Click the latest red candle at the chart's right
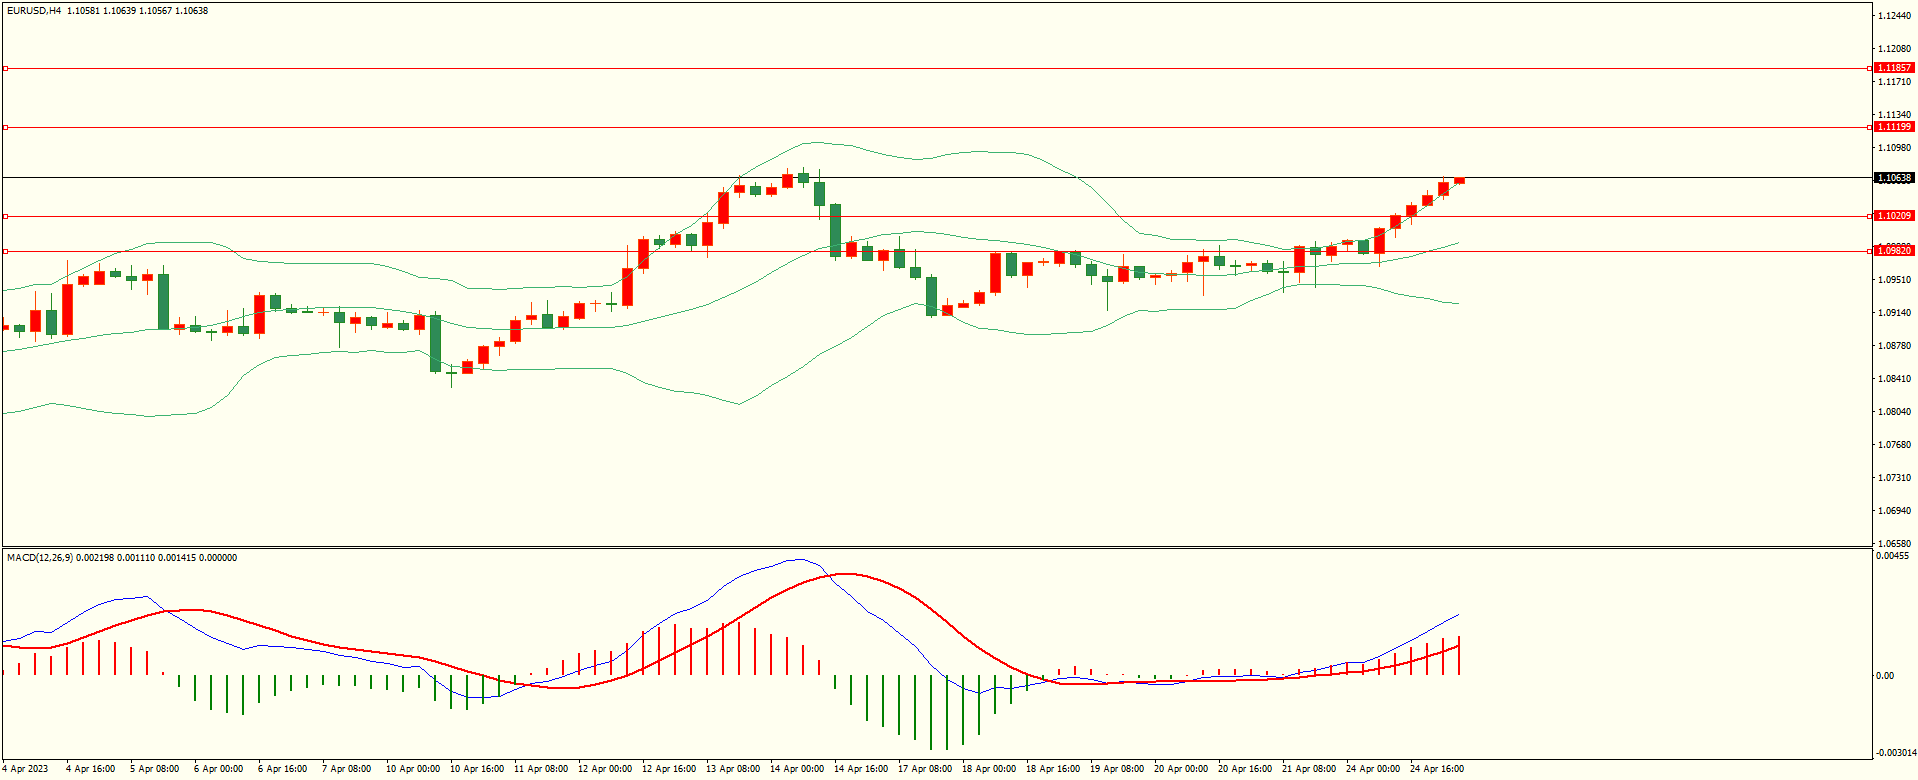The image size is (1918, 780). pos(1459,180)
